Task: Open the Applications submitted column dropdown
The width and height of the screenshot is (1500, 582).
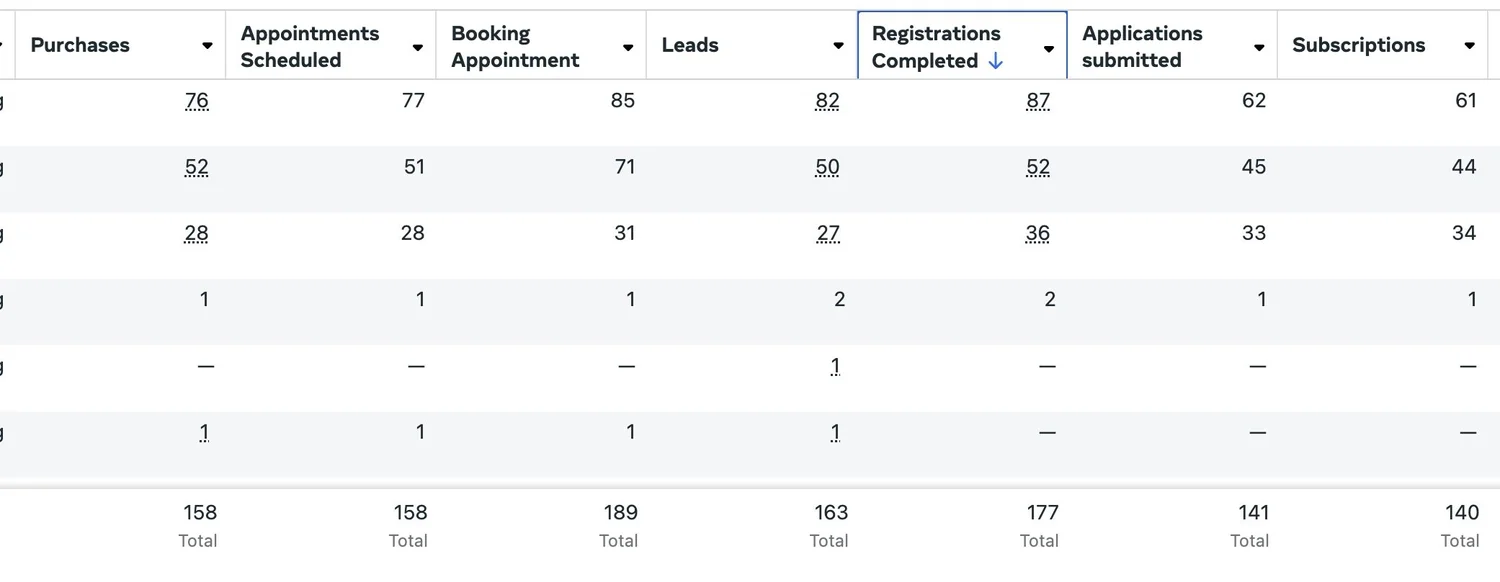Action: point(1258,45)
